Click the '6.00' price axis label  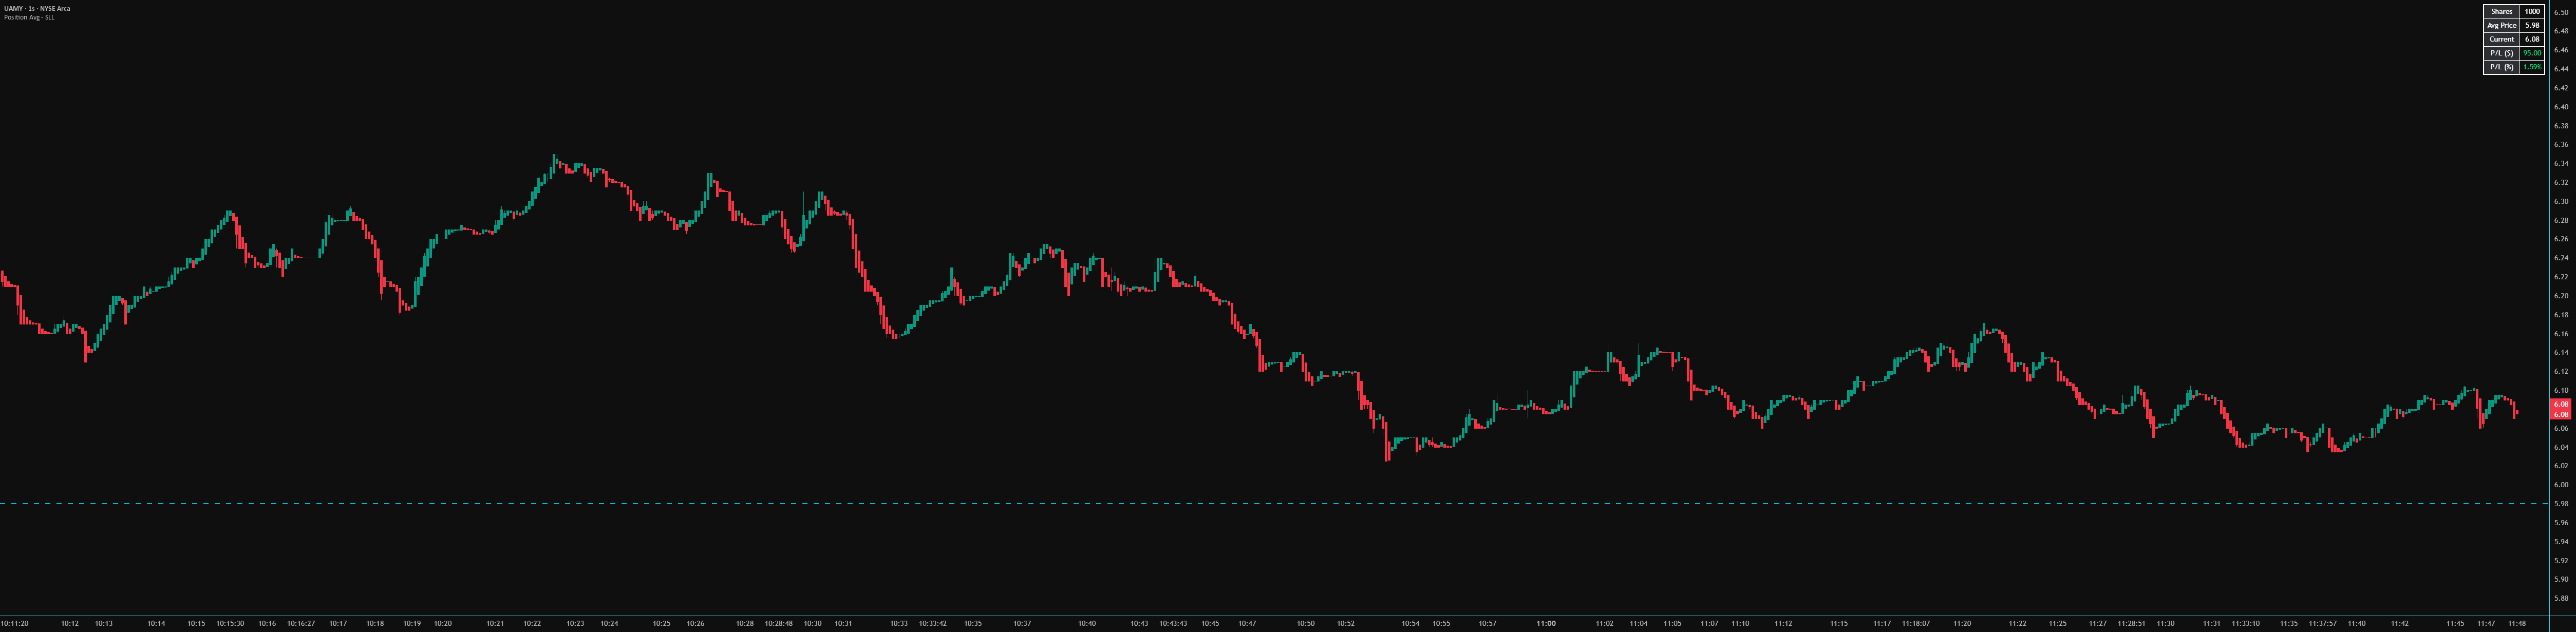[2561, 485]
